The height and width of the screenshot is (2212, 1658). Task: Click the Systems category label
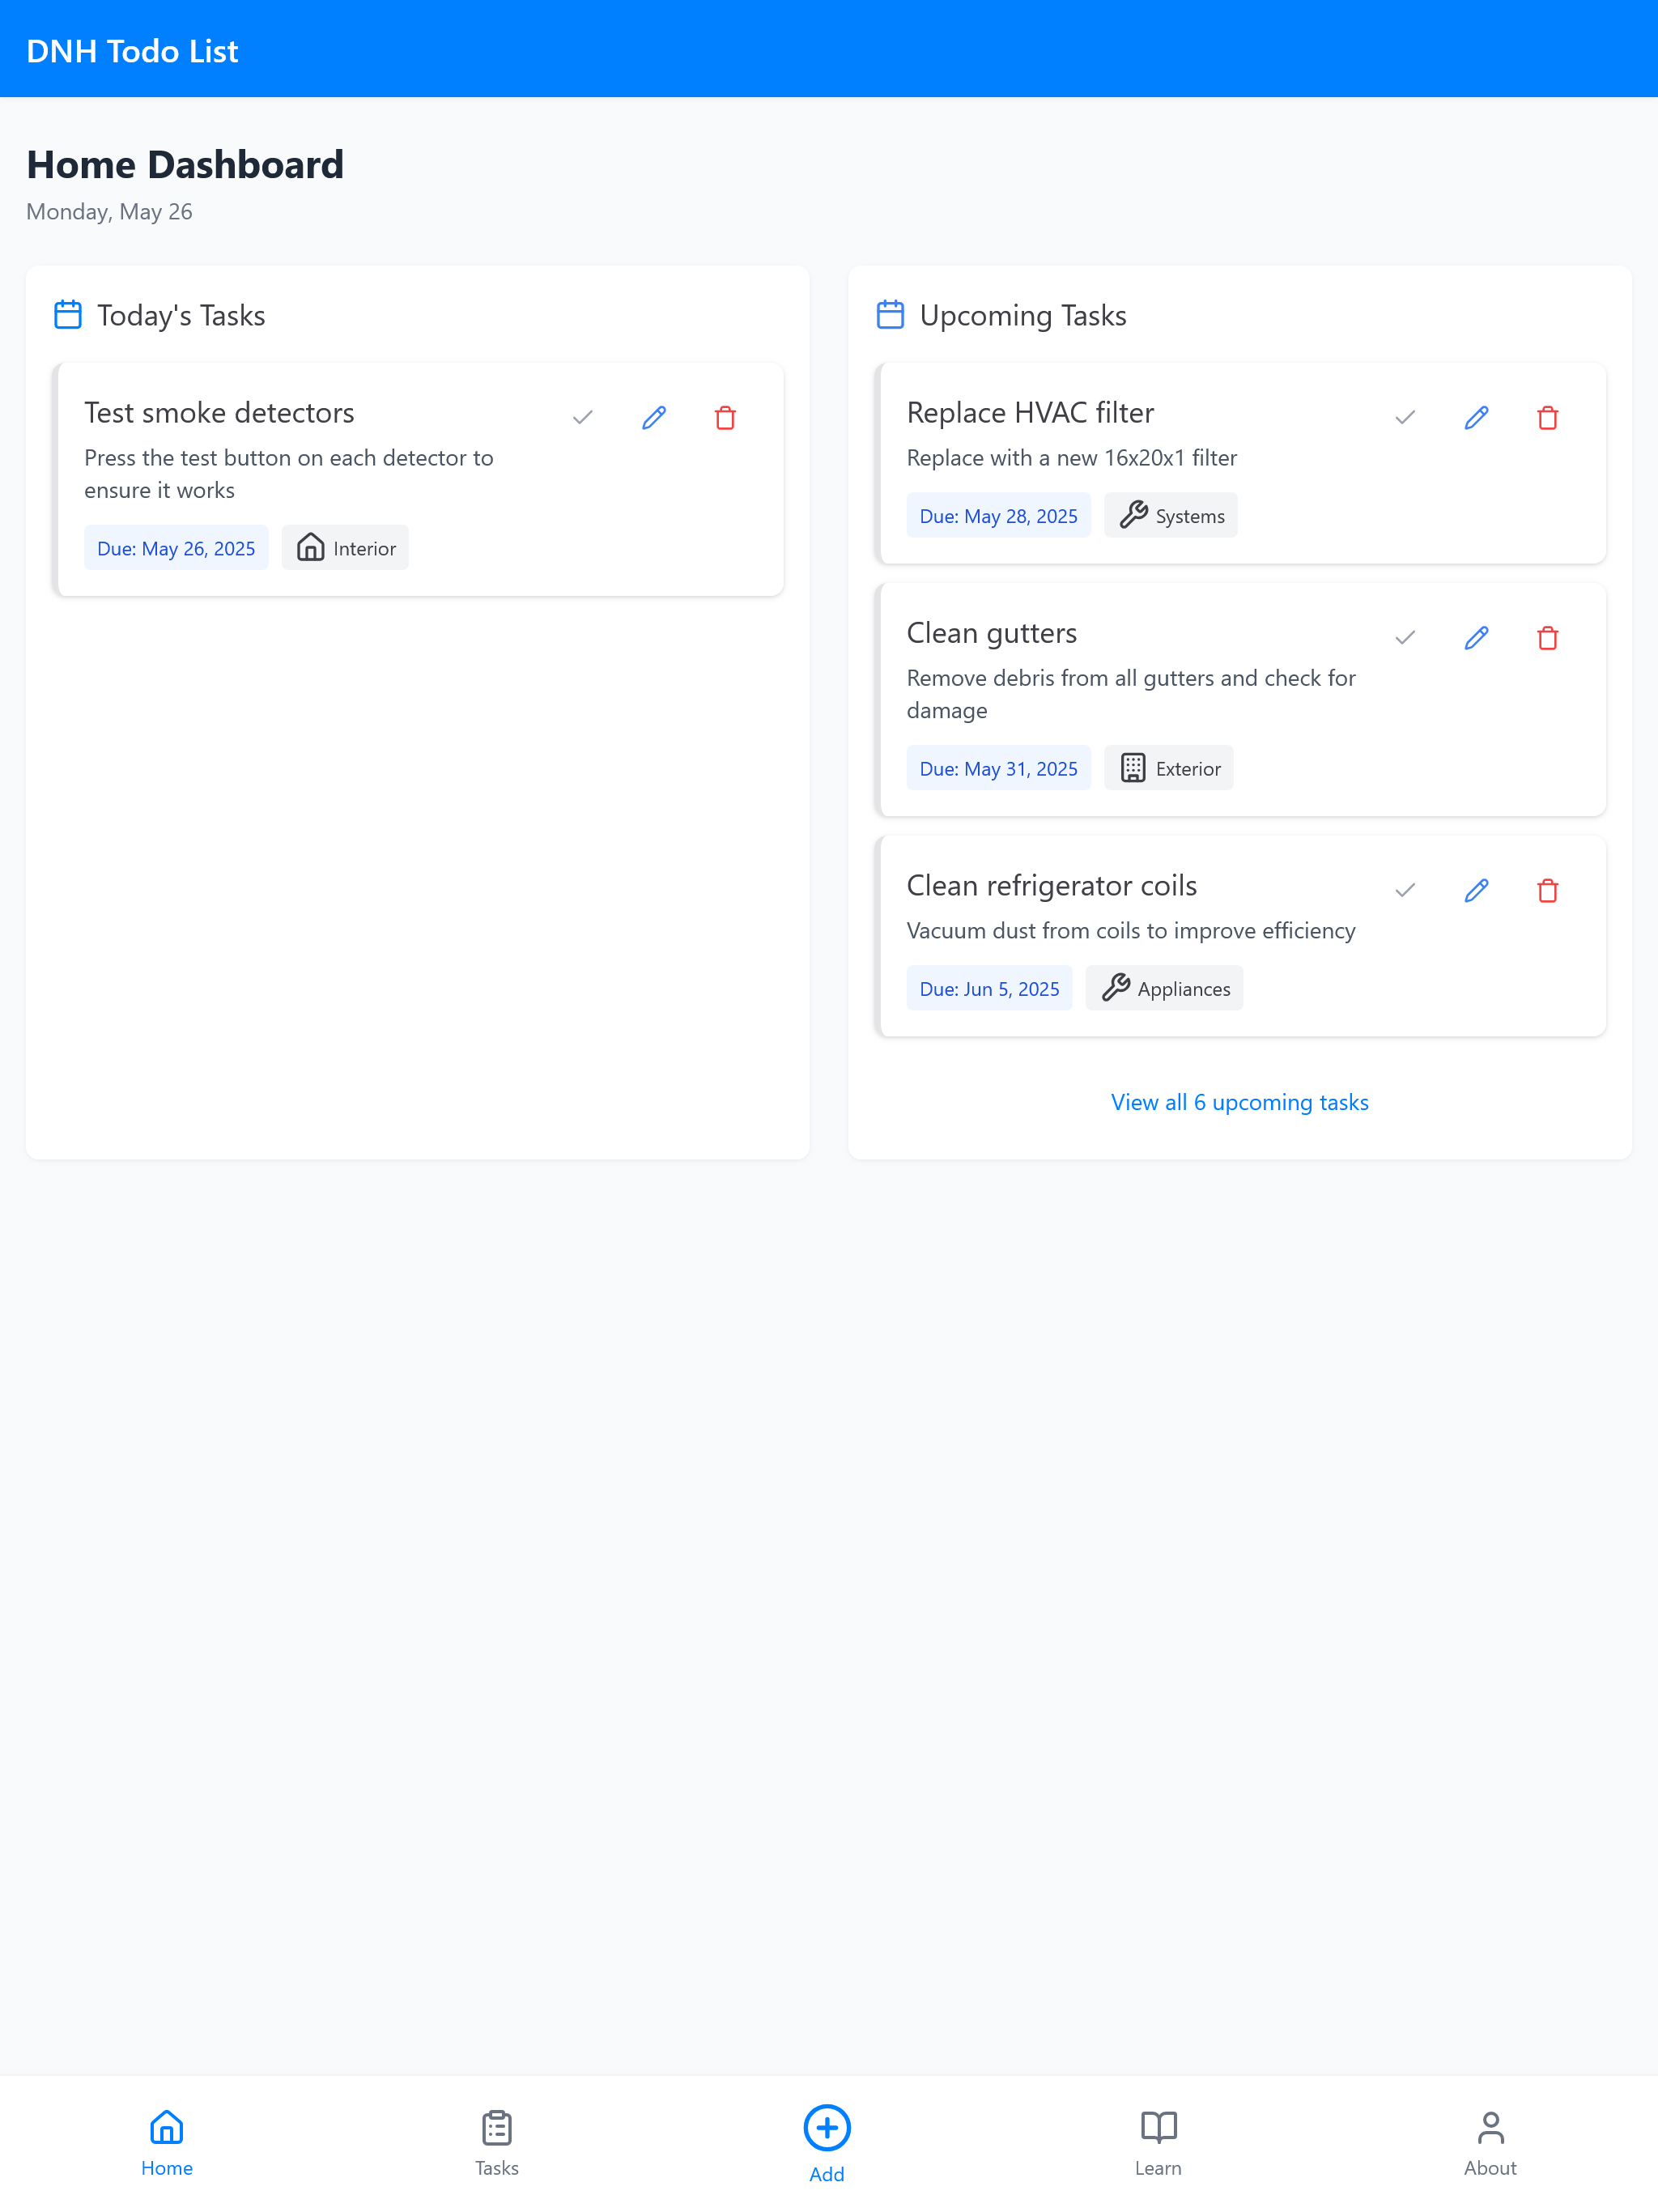point(1190,517)
